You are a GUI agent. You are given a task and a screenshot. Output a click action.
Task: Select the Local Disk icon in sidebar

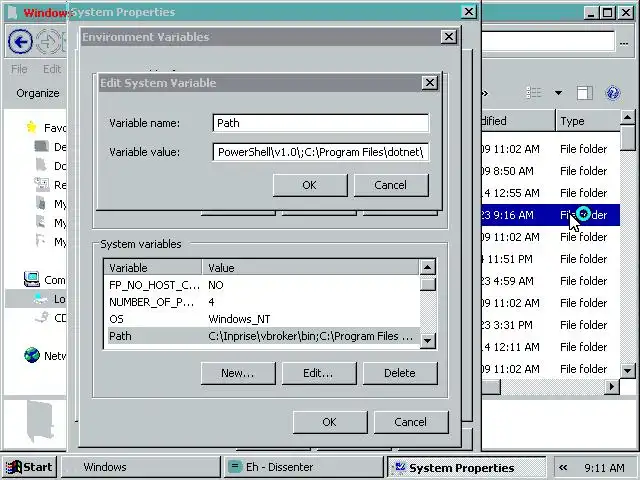40,299
